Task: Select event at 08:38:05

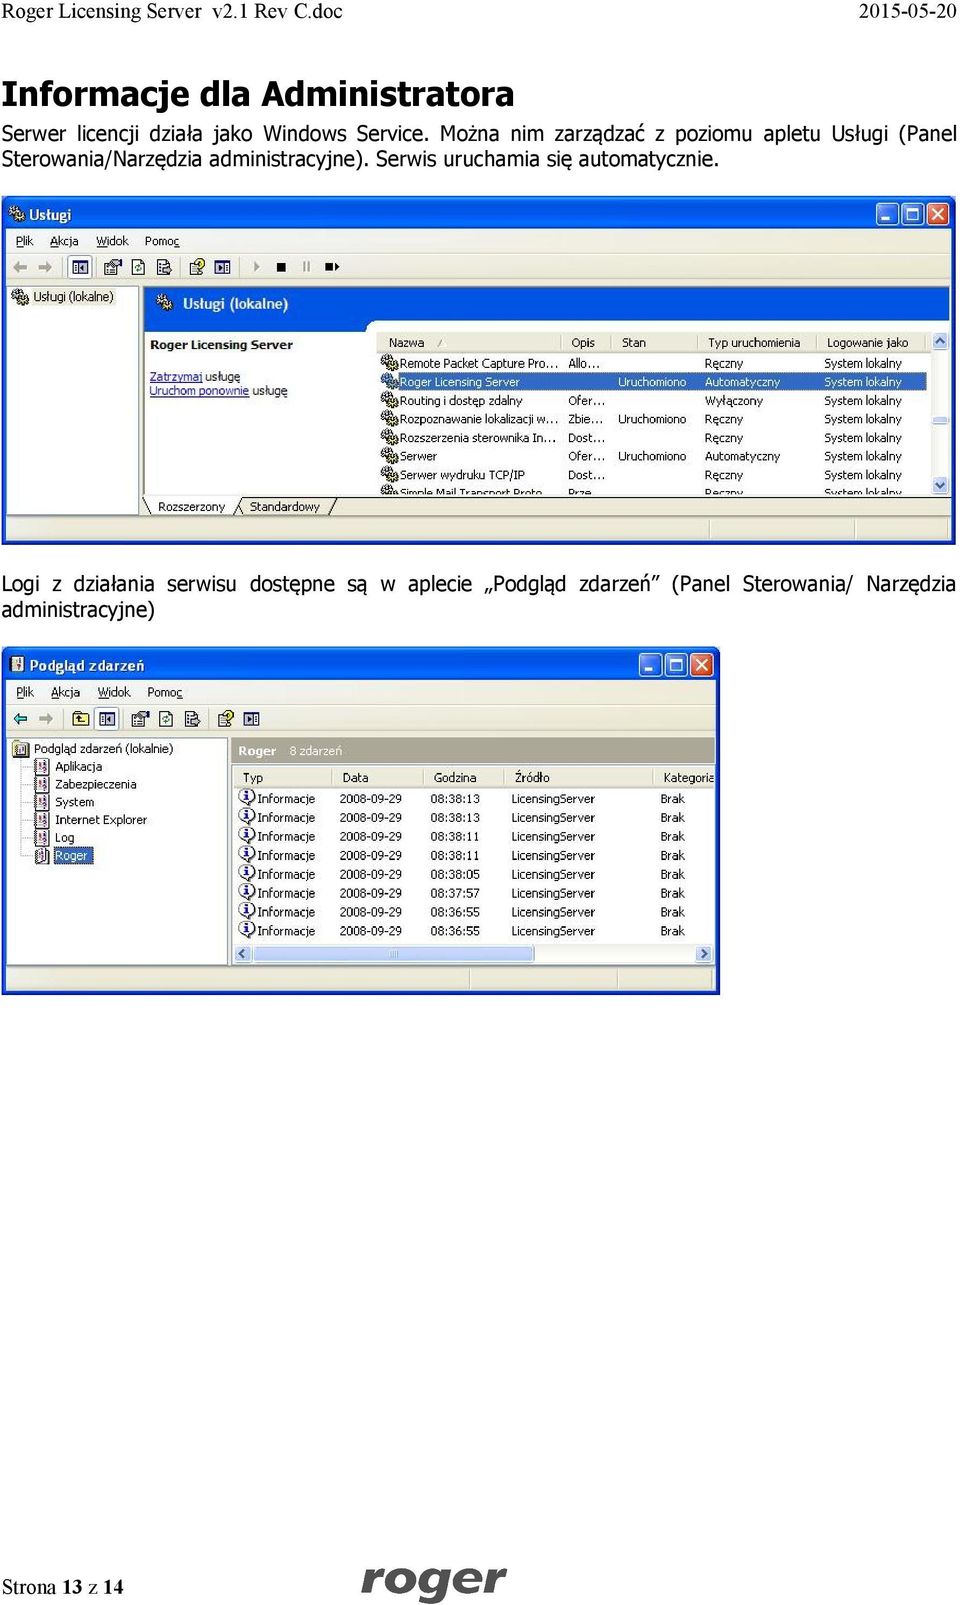Action: 475,874
